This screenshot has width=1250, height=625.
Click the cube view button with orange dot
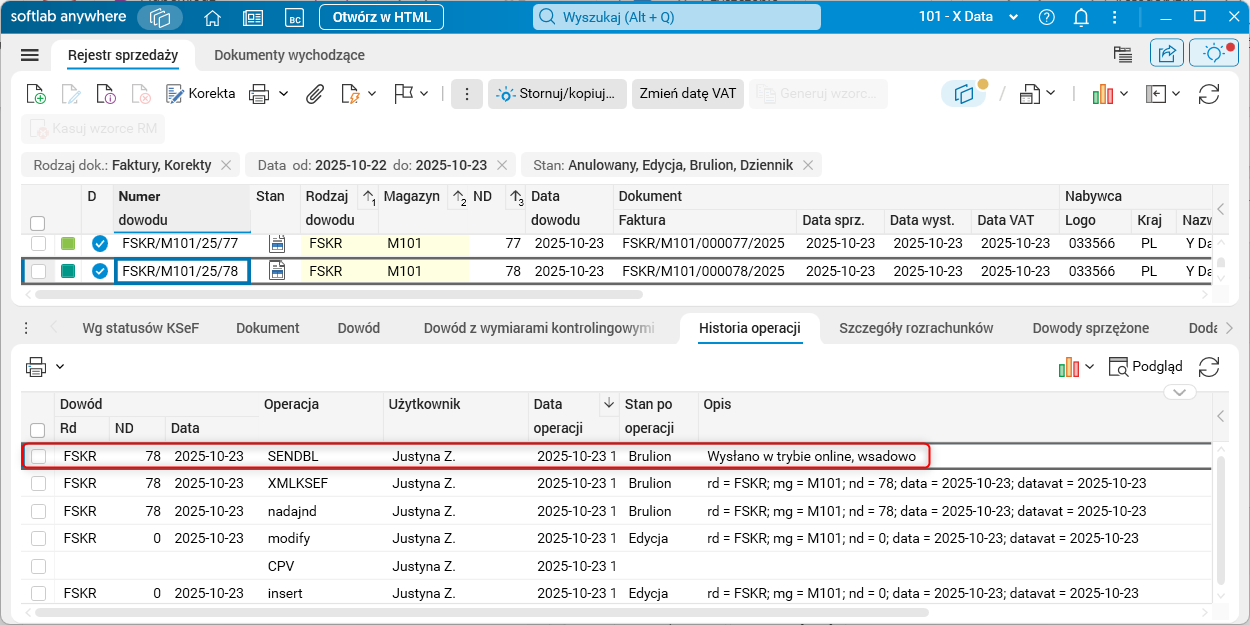point(964,94)
